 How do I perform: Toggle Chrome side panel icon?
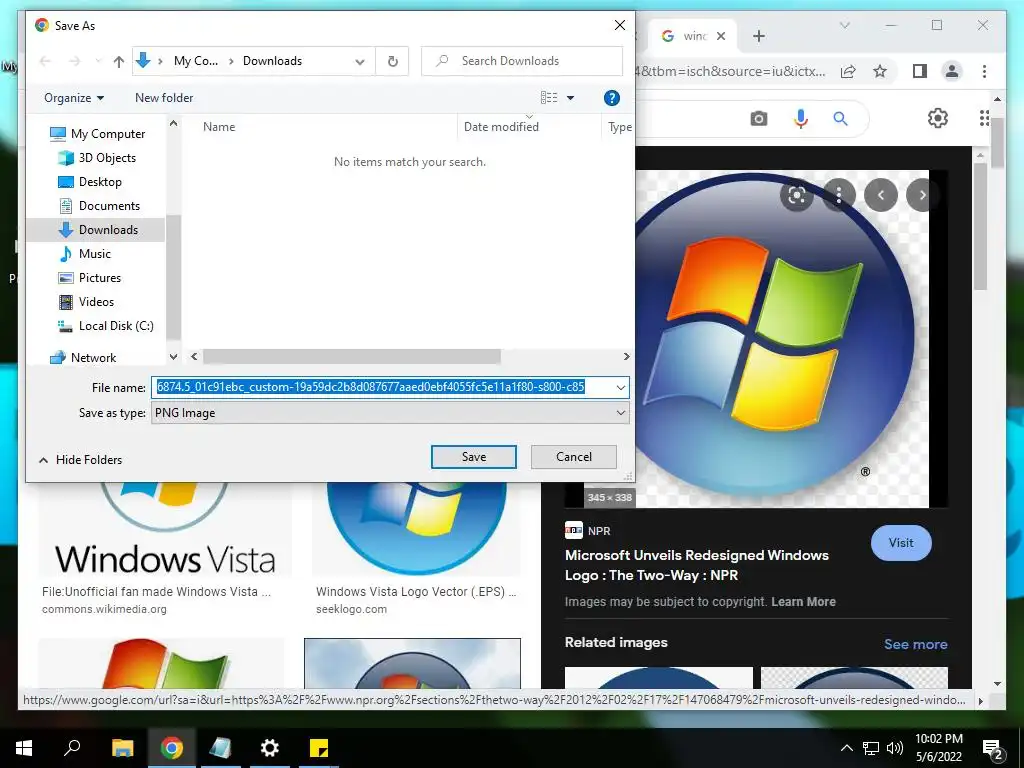point(920,71)
